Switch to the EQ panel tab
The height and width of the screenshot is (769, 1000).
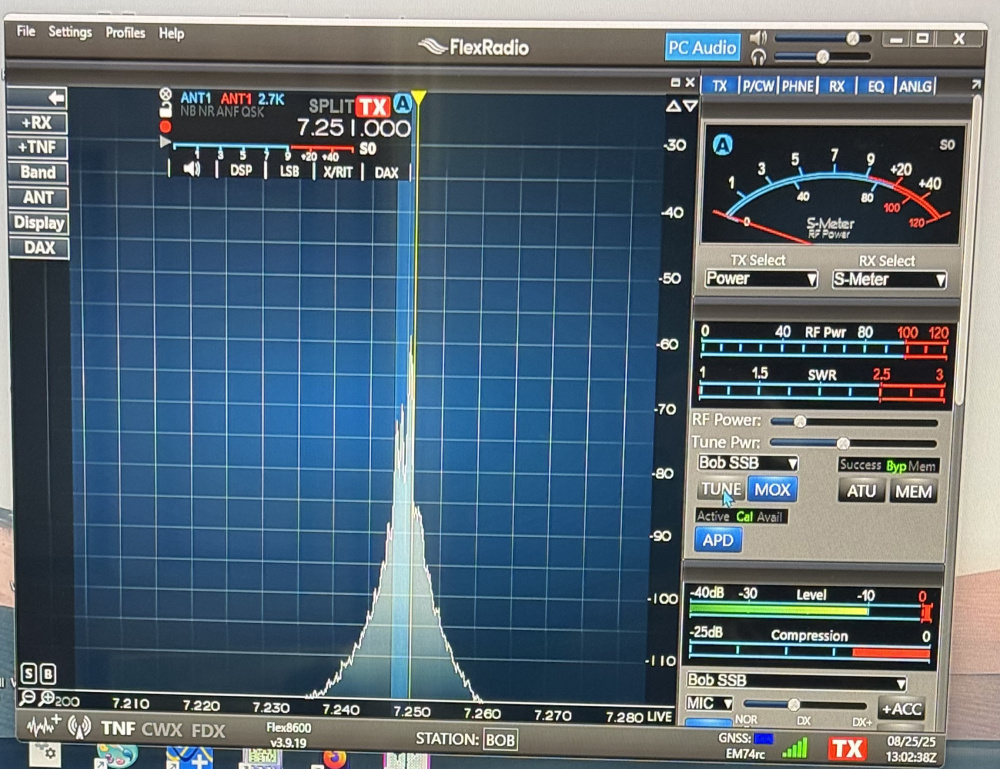[x=875, y=86]
